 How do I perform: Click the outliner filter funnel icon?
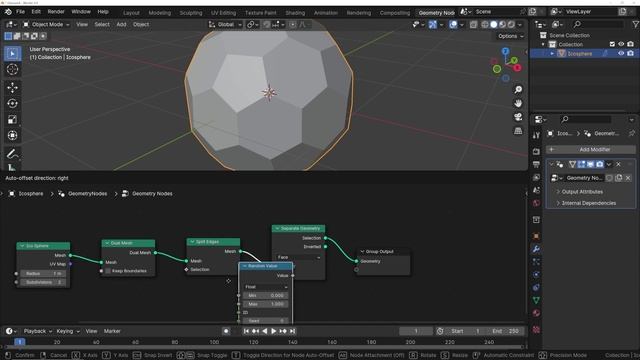pyautogui.click(x=636, y=24)
